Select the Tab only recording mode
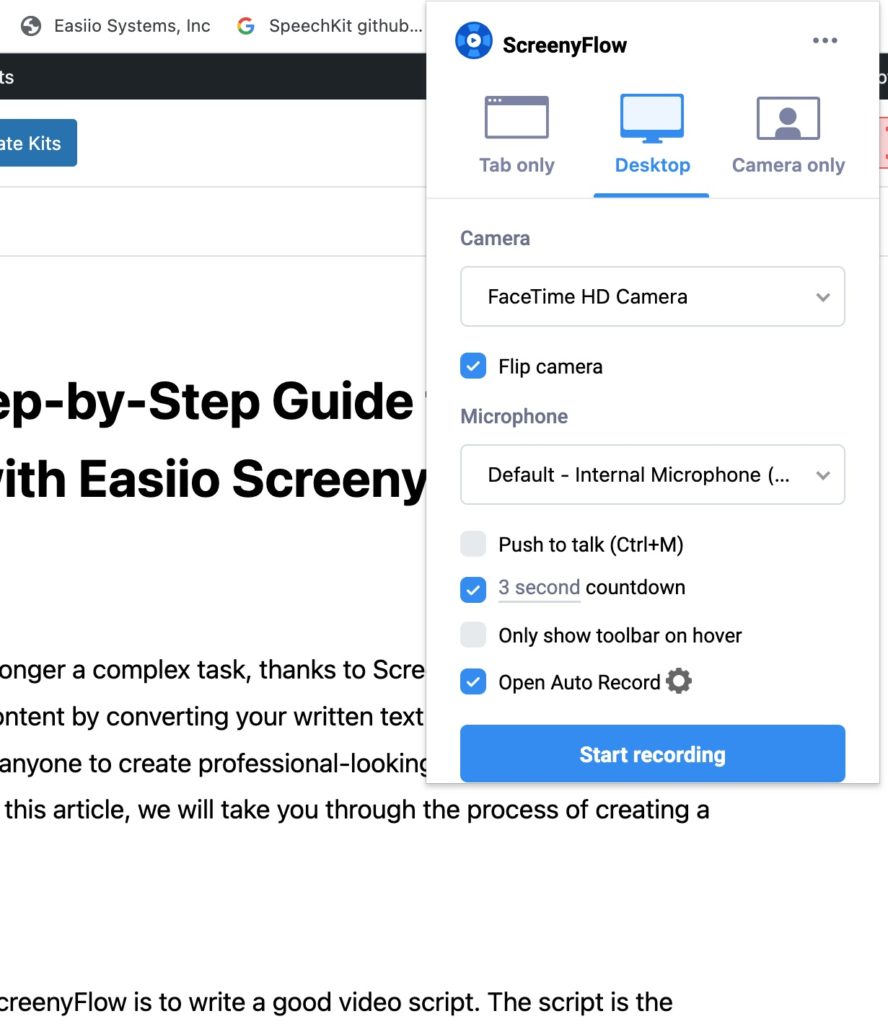This screenshot has width=888, height=1024. click(516, 136)
